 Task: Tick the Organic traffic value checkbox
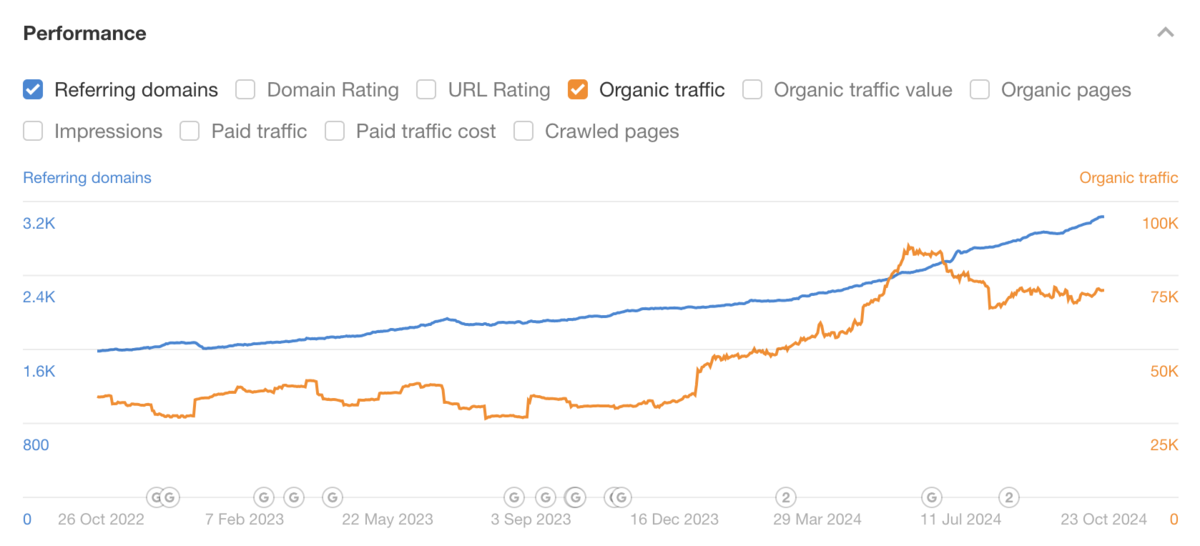tap(753, 90)
